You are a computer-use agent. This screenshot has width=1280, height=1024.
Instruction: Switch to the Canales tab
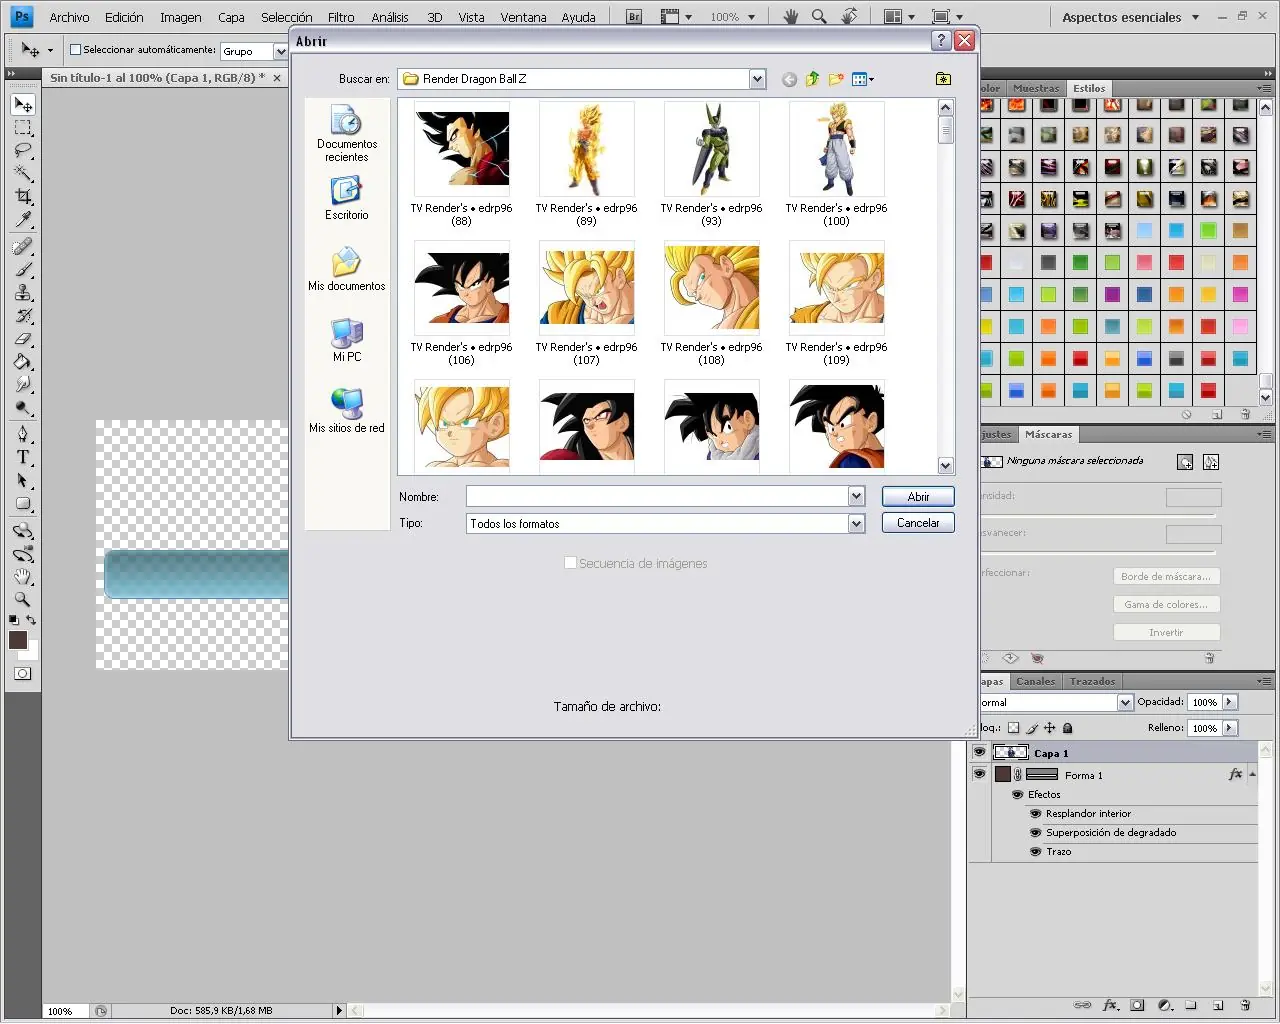coord(1035,681)
